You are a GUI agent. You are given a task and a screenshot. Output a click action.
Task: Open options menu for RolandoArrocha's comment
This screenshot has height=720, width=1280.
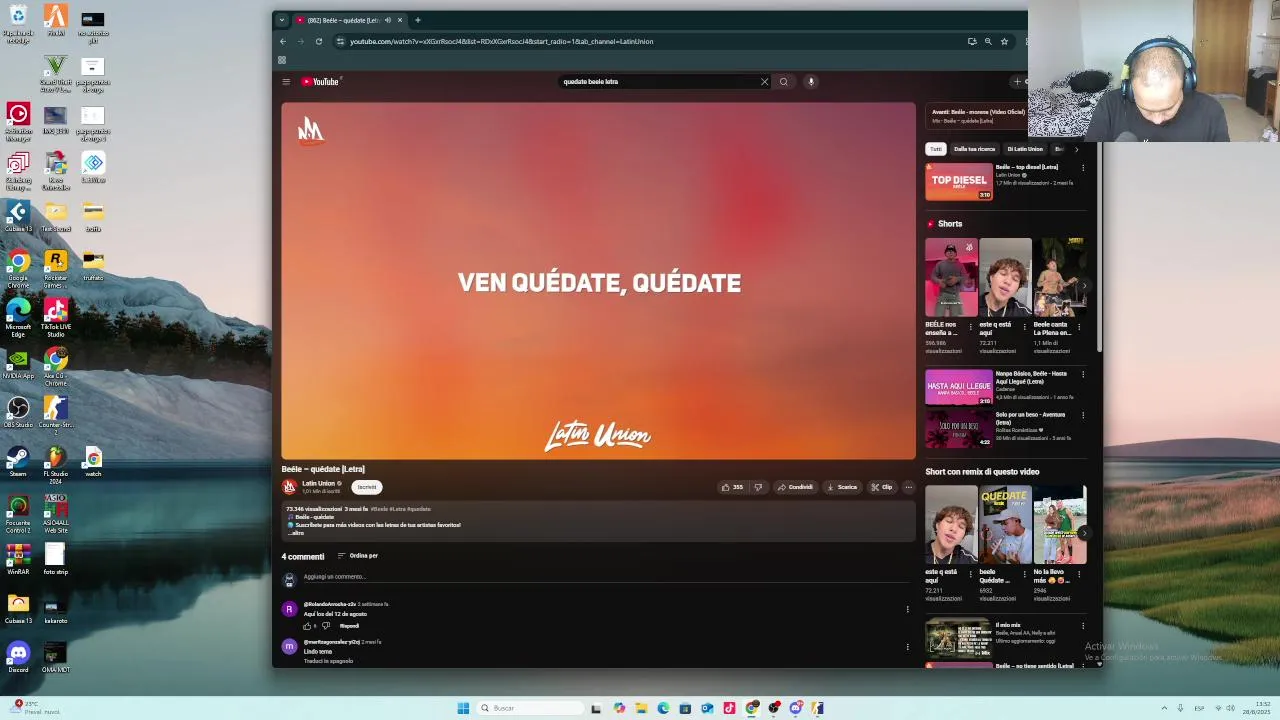(x=908, y=609)
